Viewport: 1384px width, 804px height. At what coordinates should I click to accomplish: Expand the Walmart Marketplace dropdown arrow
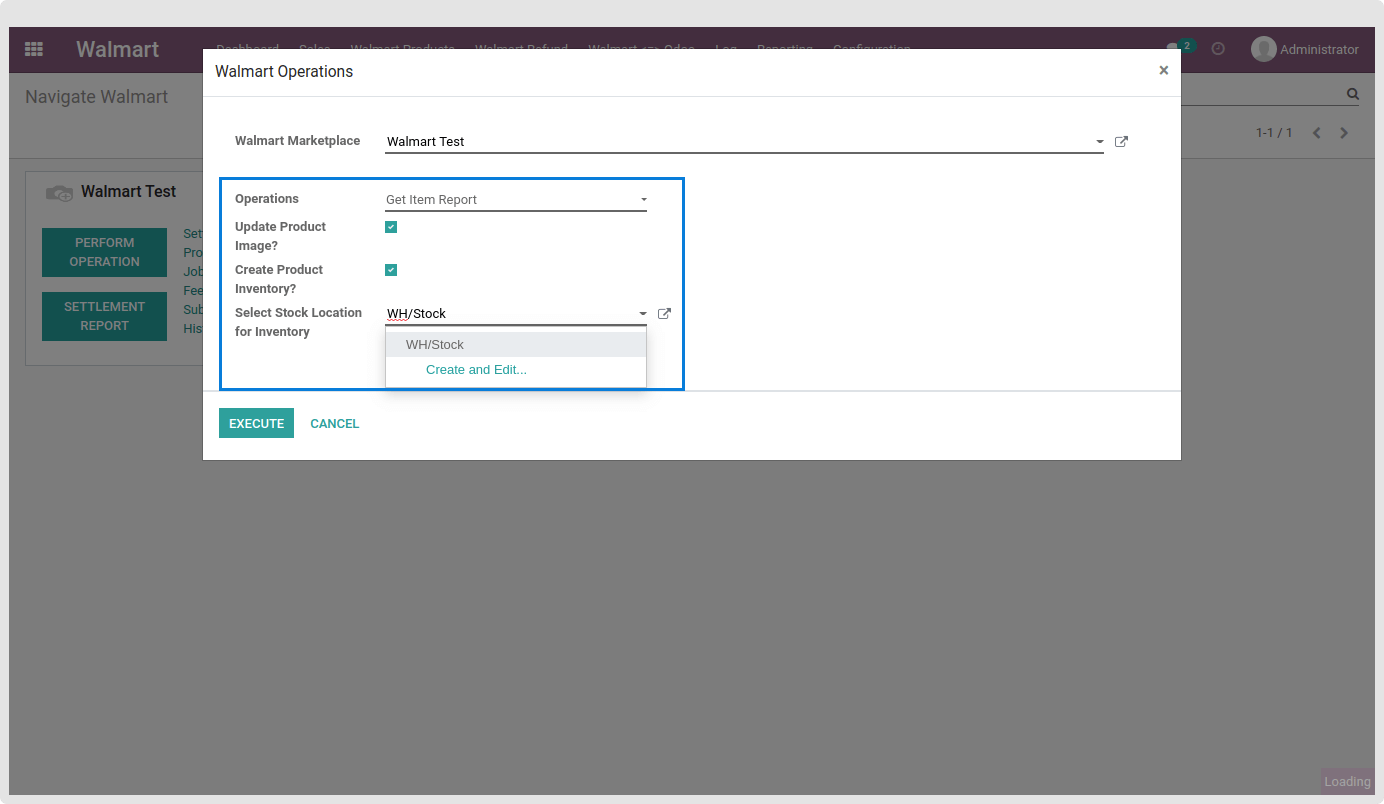click(1099, 142)
